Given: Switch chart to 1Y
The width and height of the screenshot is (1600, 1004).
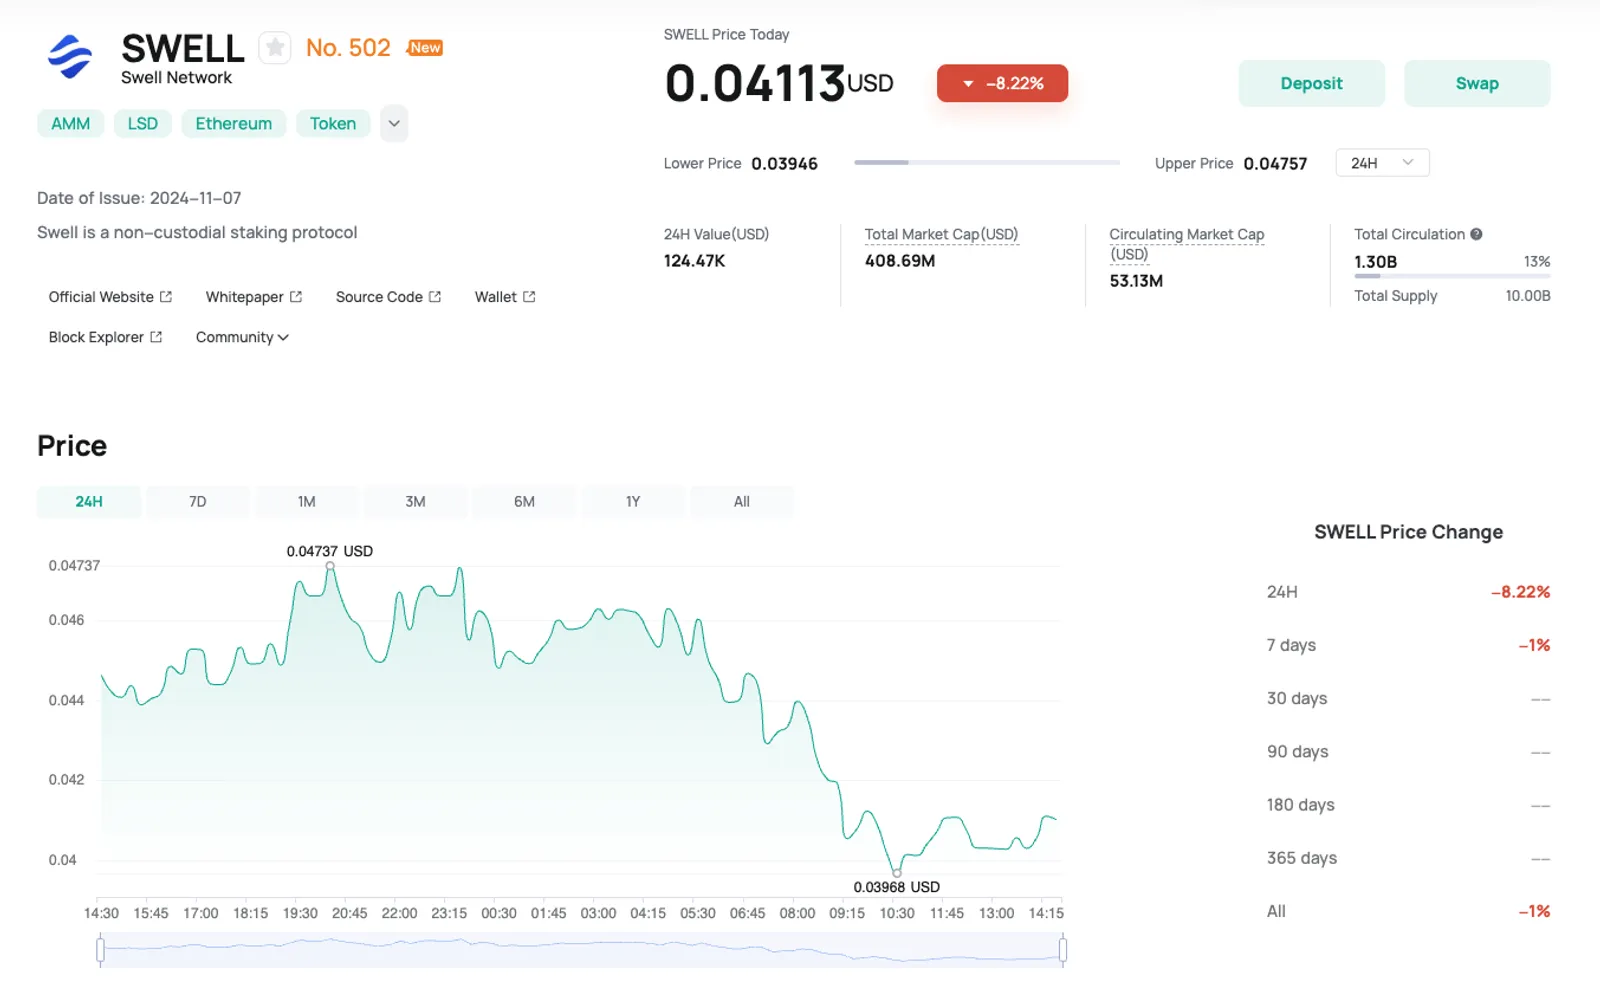Looking at the screenshot, I should click(x=633, y=502).
